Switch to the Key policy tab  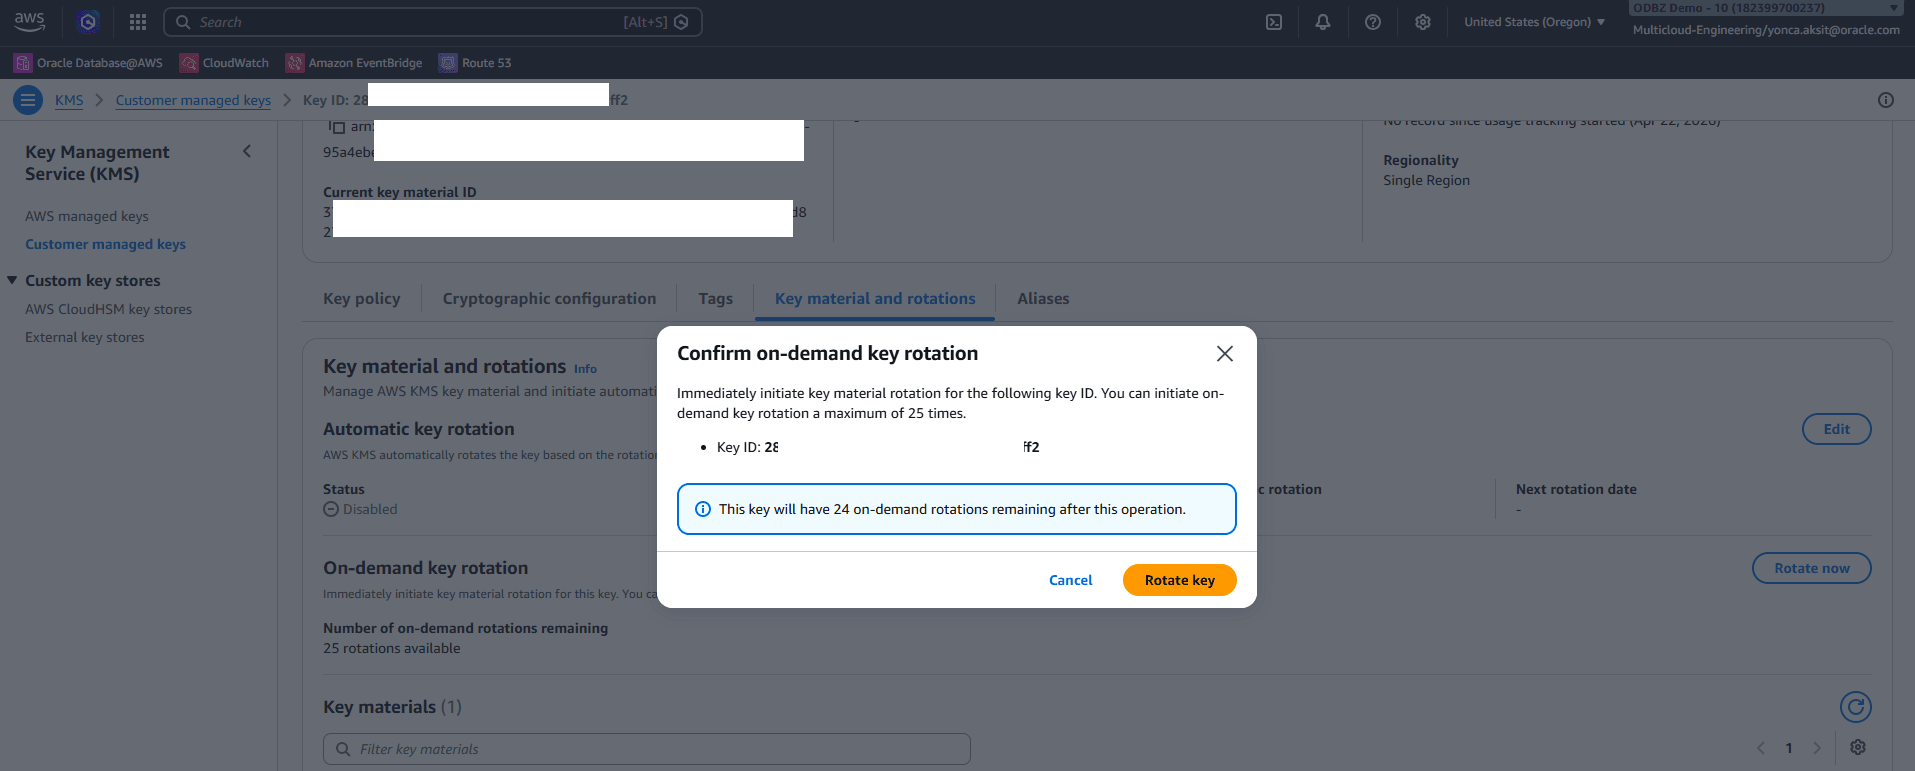coord(362,299)
